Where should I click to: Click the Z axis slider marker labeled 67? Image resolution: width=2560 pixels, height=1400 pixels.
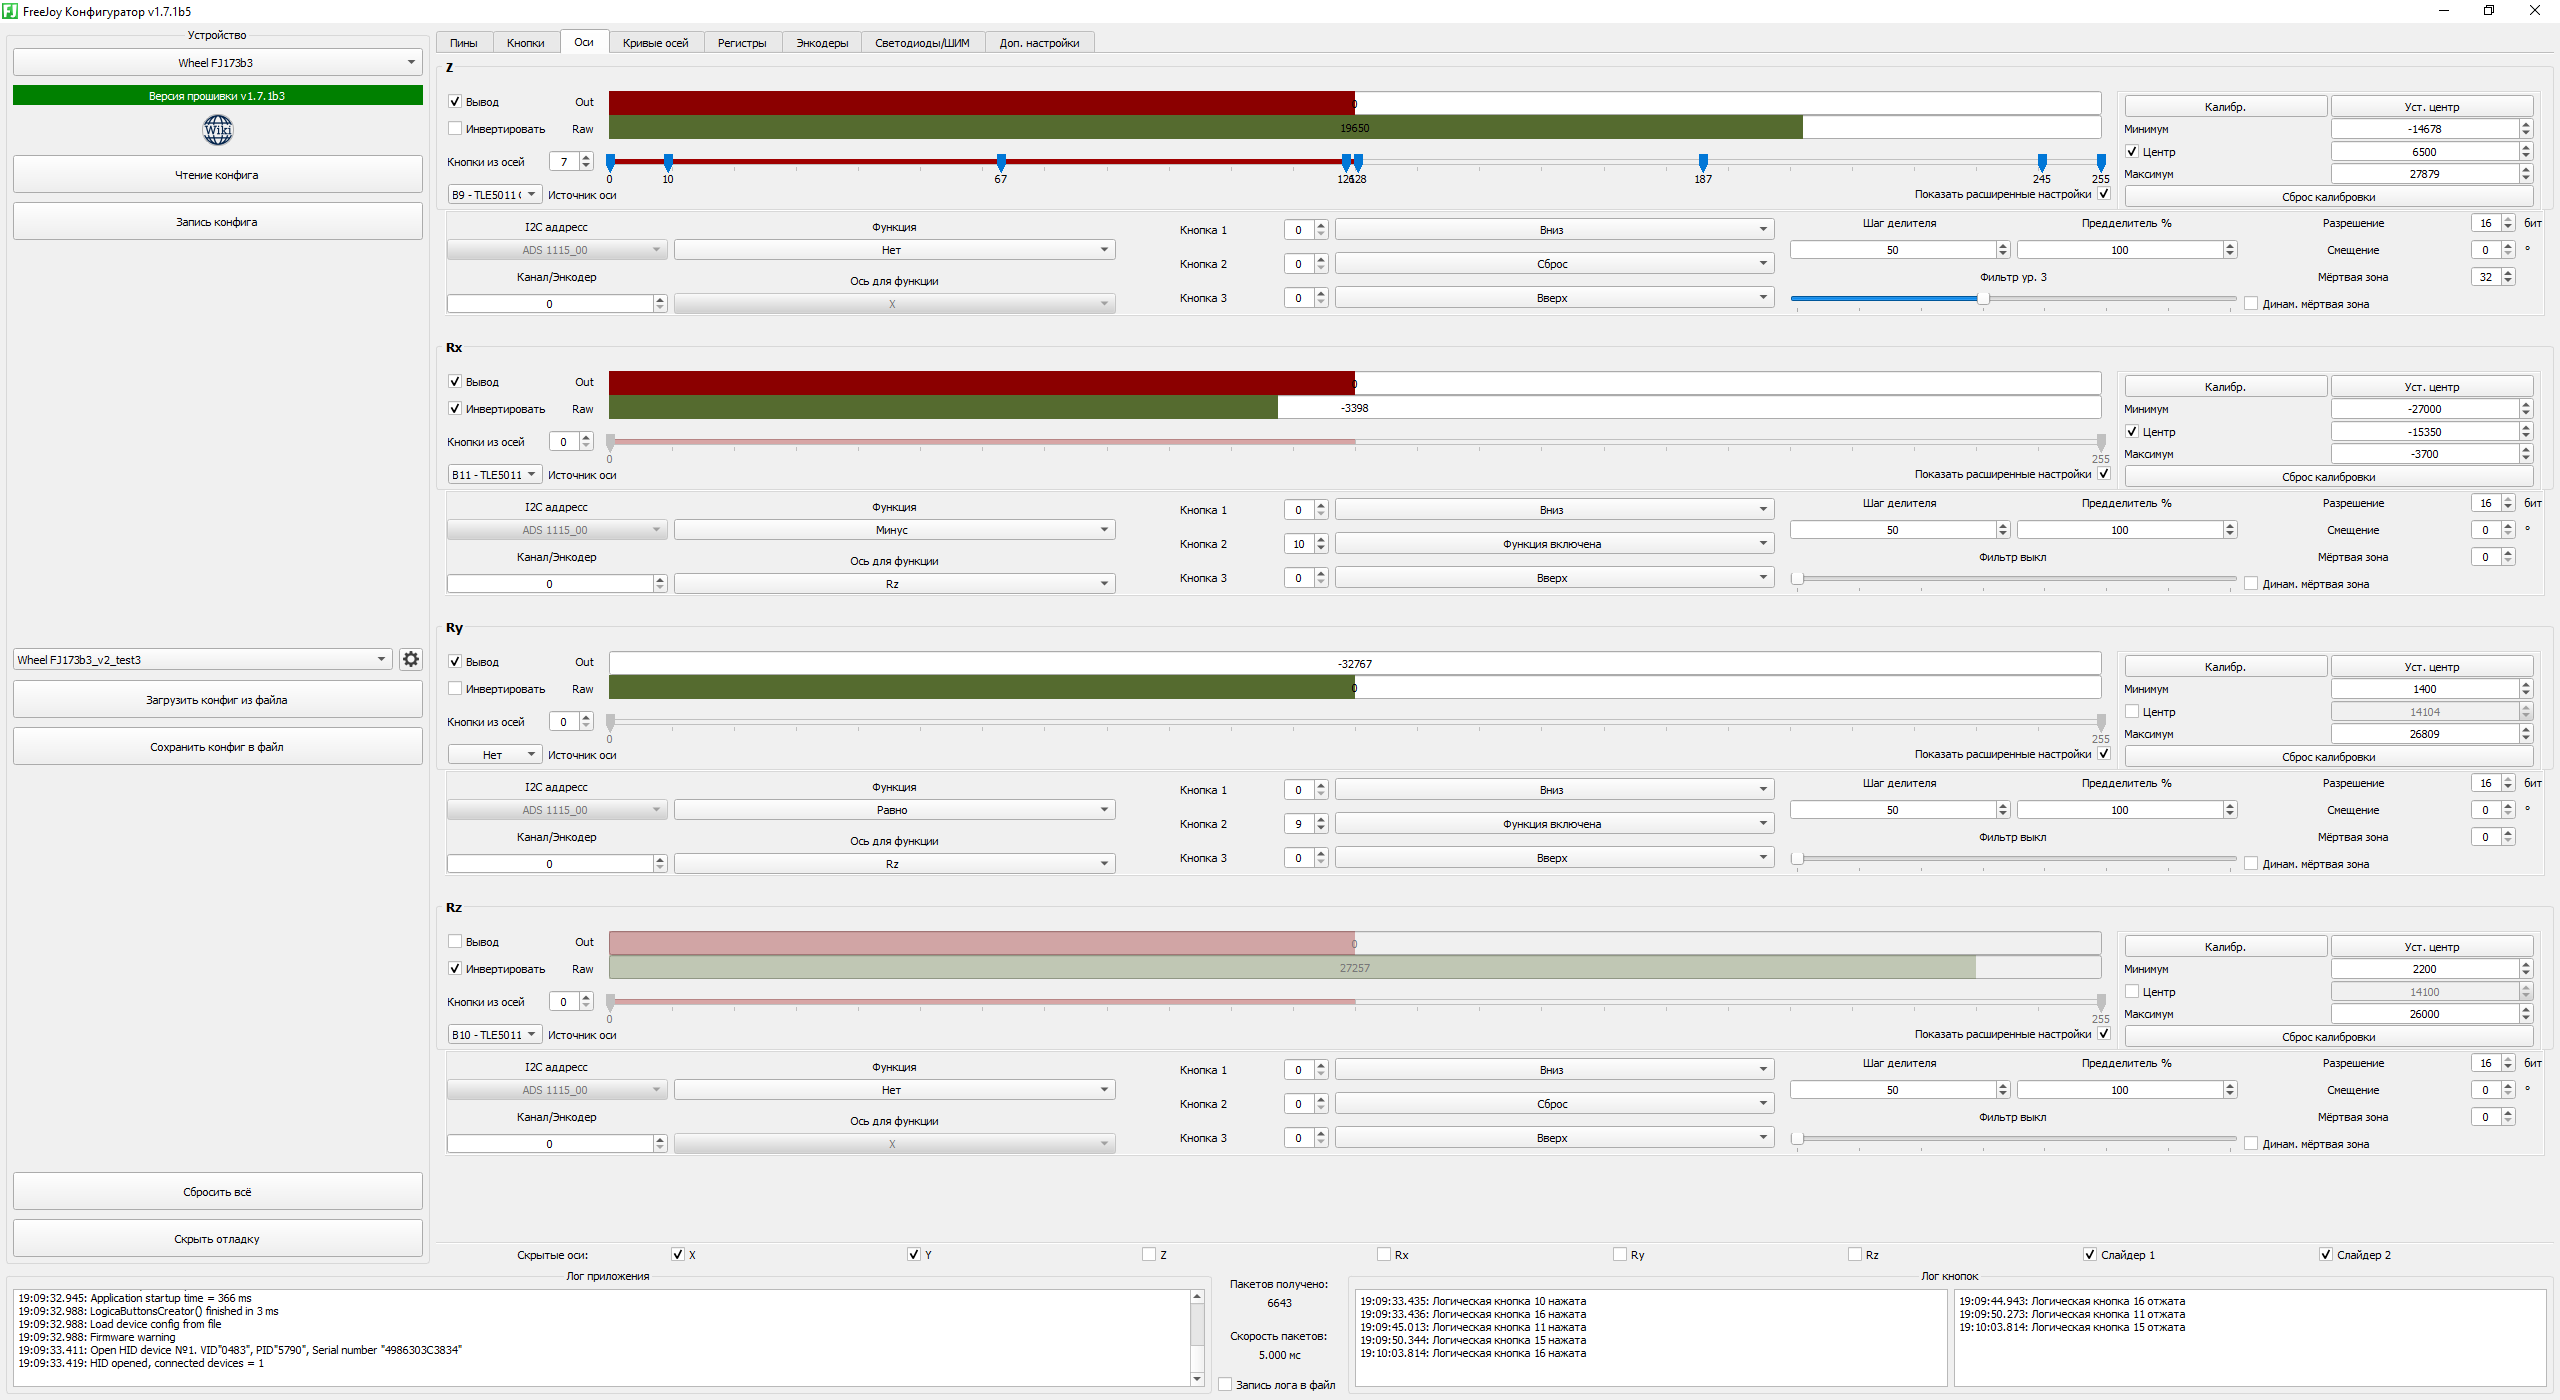pos(1001,162)
